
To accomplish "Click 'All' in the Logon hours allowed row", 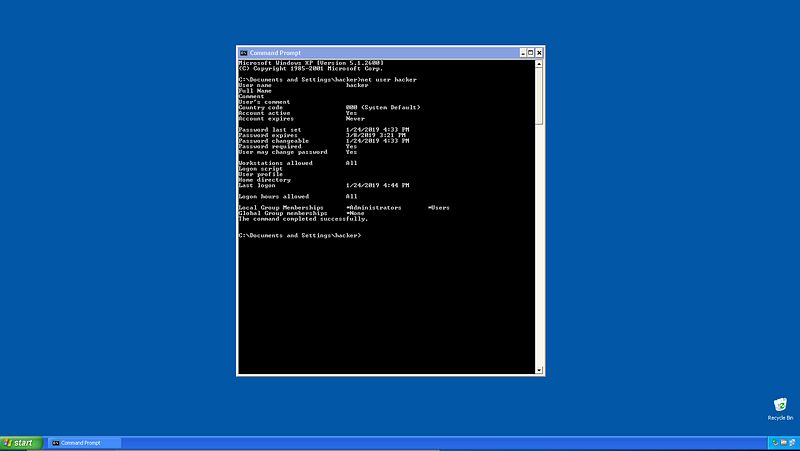I will [351, 196].
